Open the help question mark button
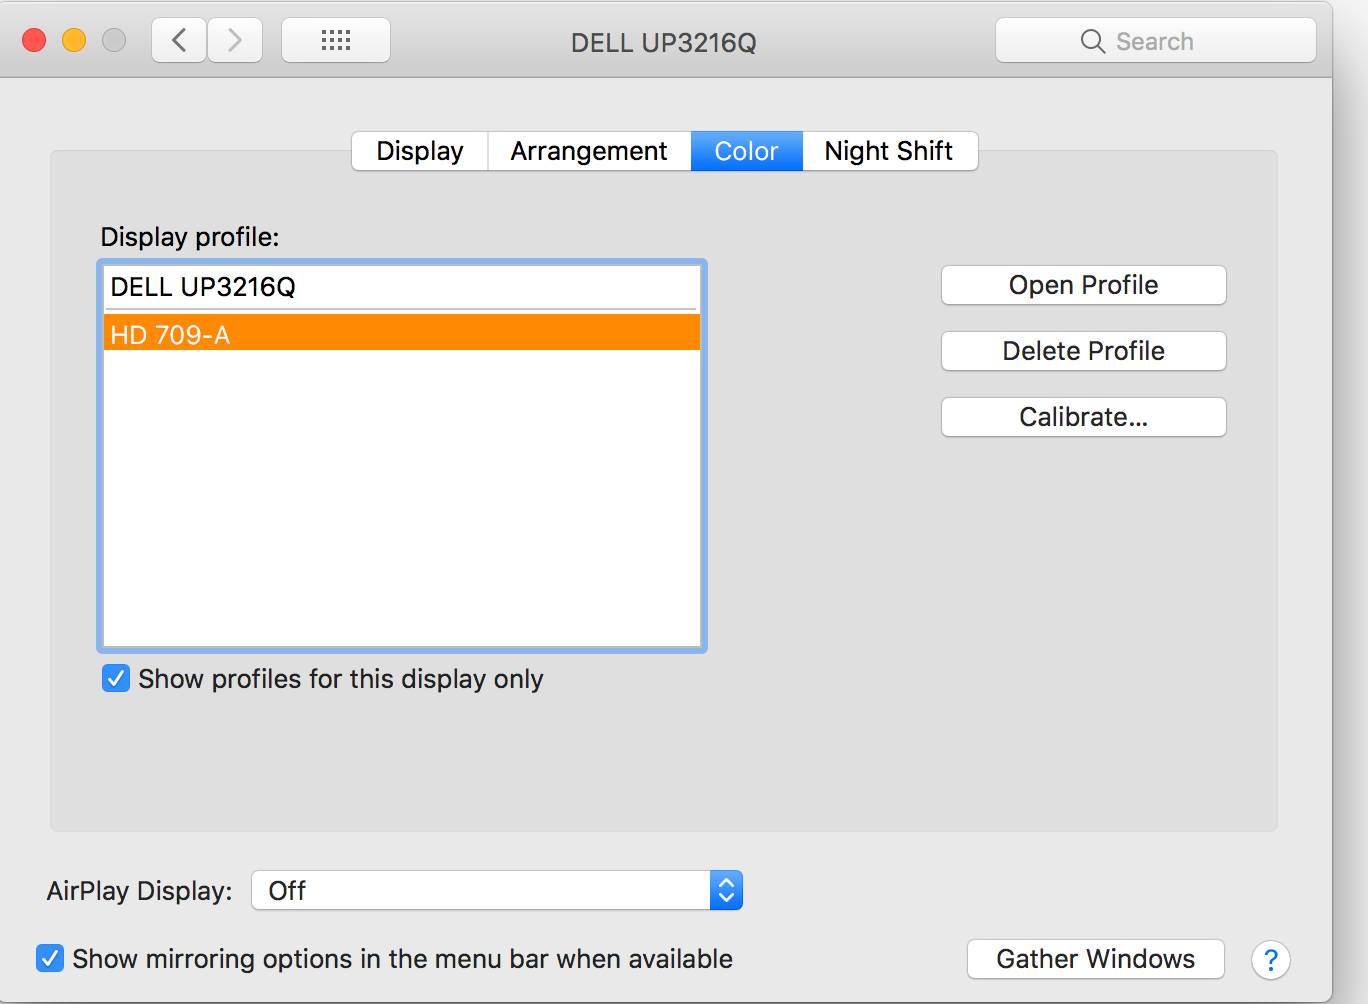The height and width of the screenshot is (1004, 1368). (1270, 960)
